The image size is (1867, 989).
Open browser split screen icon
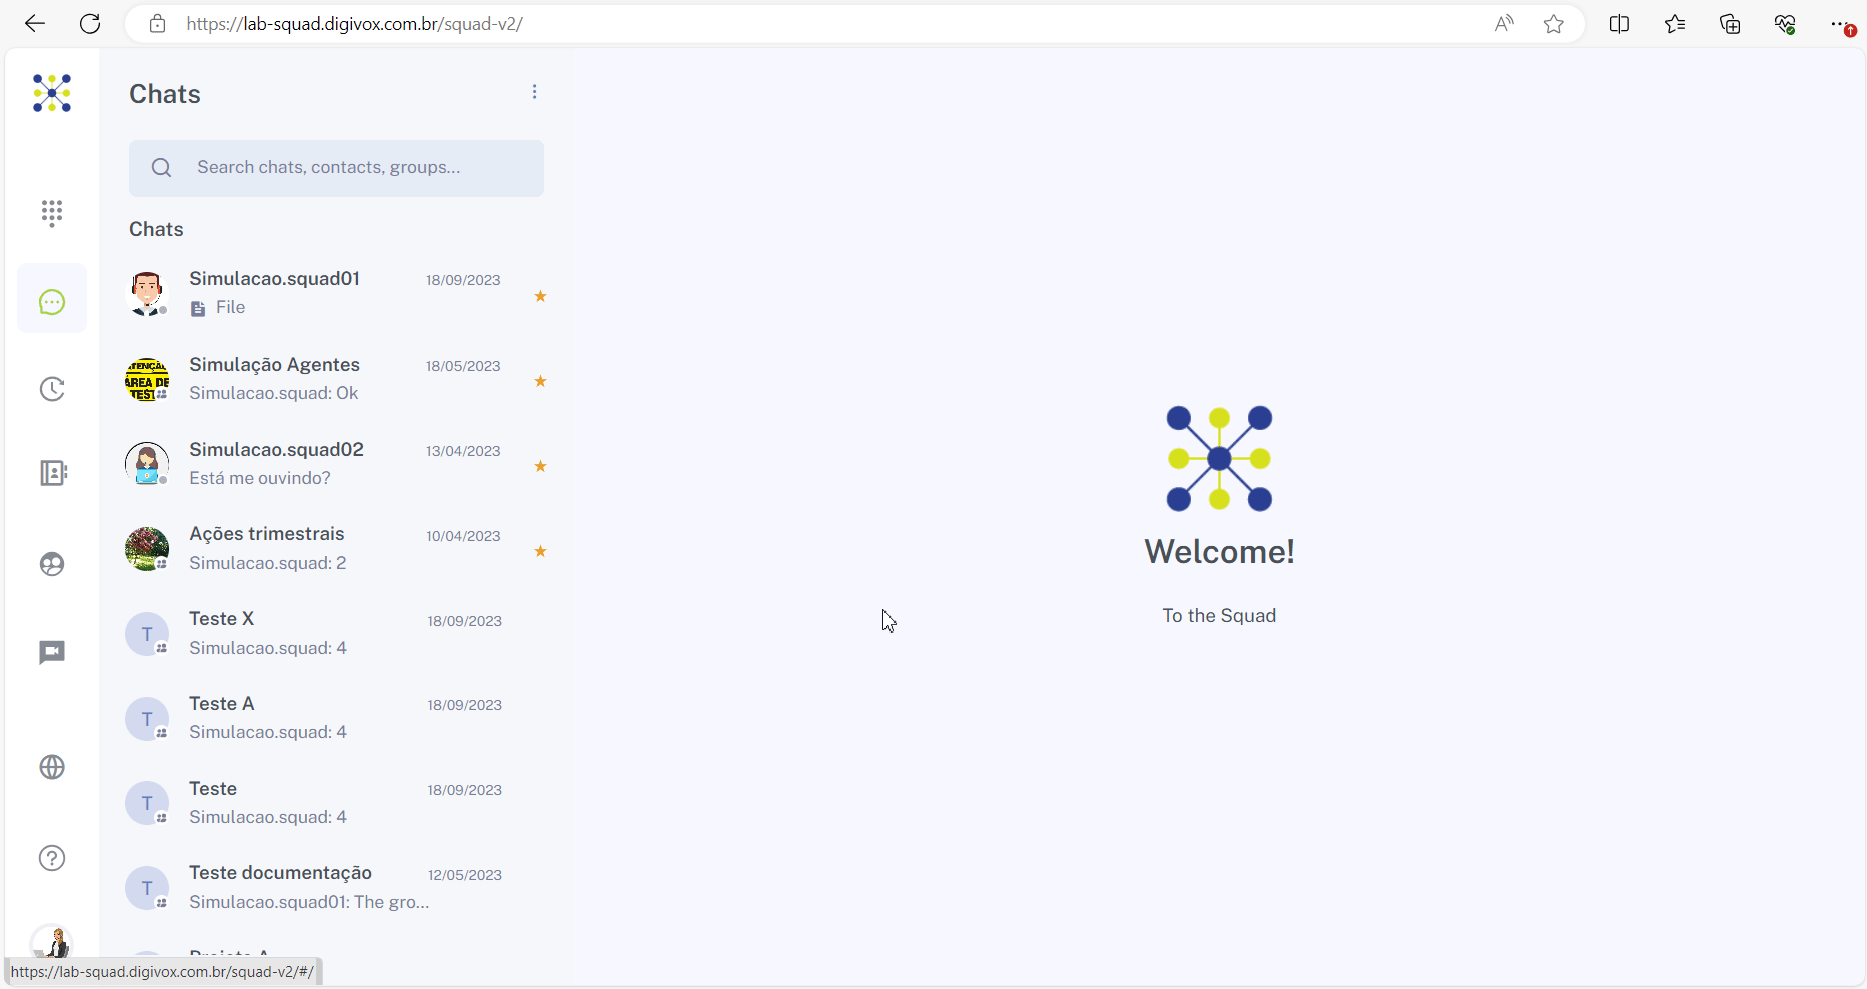pos(1620,24)
